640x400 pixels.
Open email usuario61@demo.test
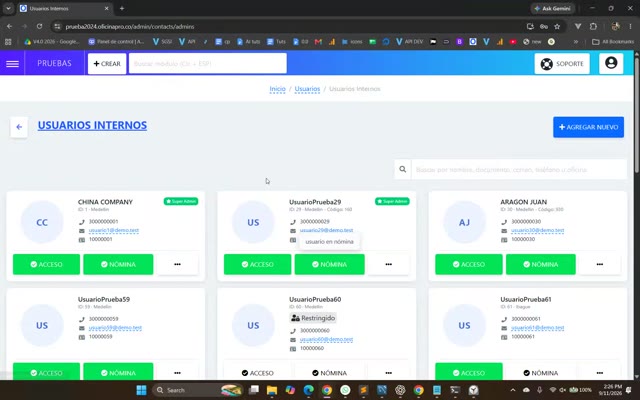click(x=538, y=327)
